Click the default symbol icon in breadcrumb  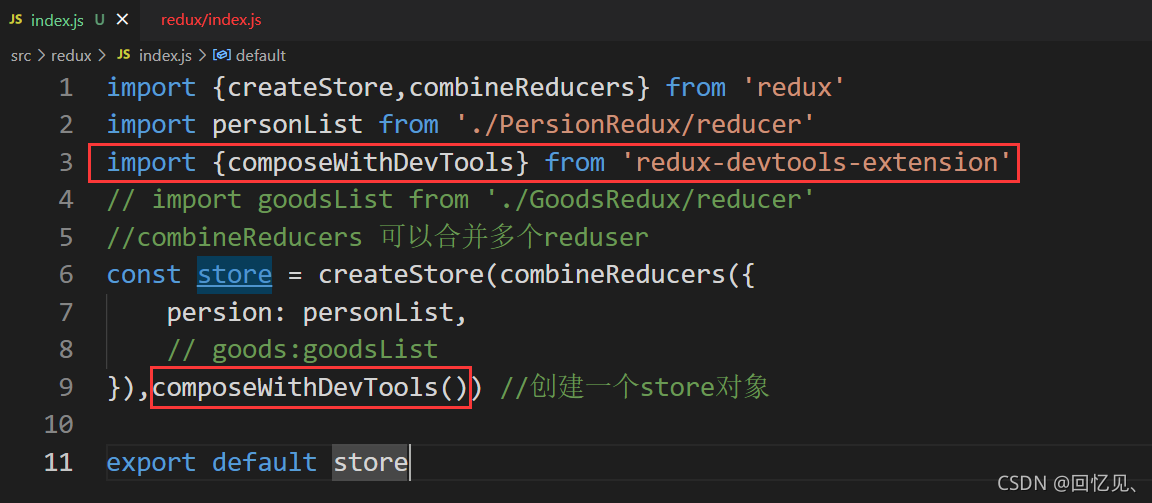click(x=221, y=55)
